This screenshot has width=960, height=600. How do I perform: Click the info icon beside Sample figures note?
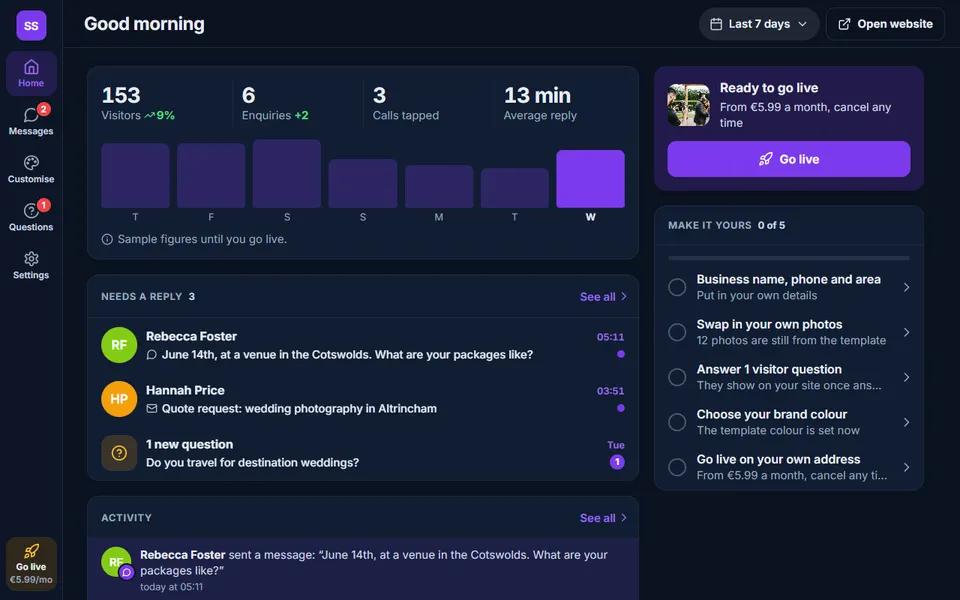point(107,239)
